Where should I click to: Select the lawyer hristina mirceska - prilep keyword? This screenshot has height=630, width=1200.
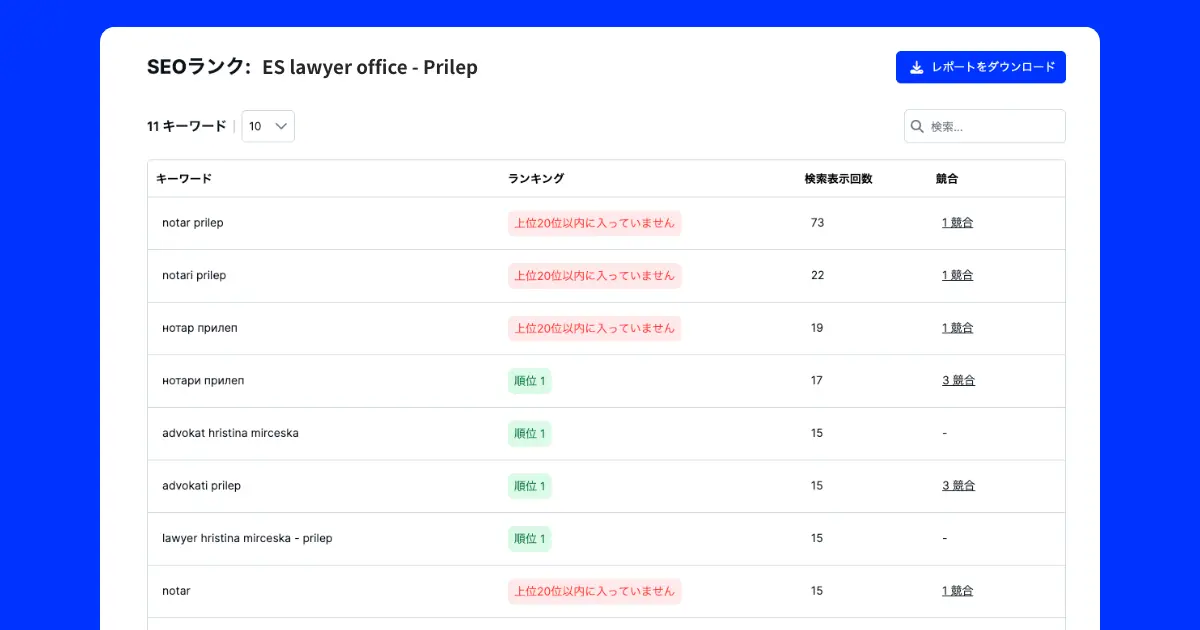coord(247,538)
